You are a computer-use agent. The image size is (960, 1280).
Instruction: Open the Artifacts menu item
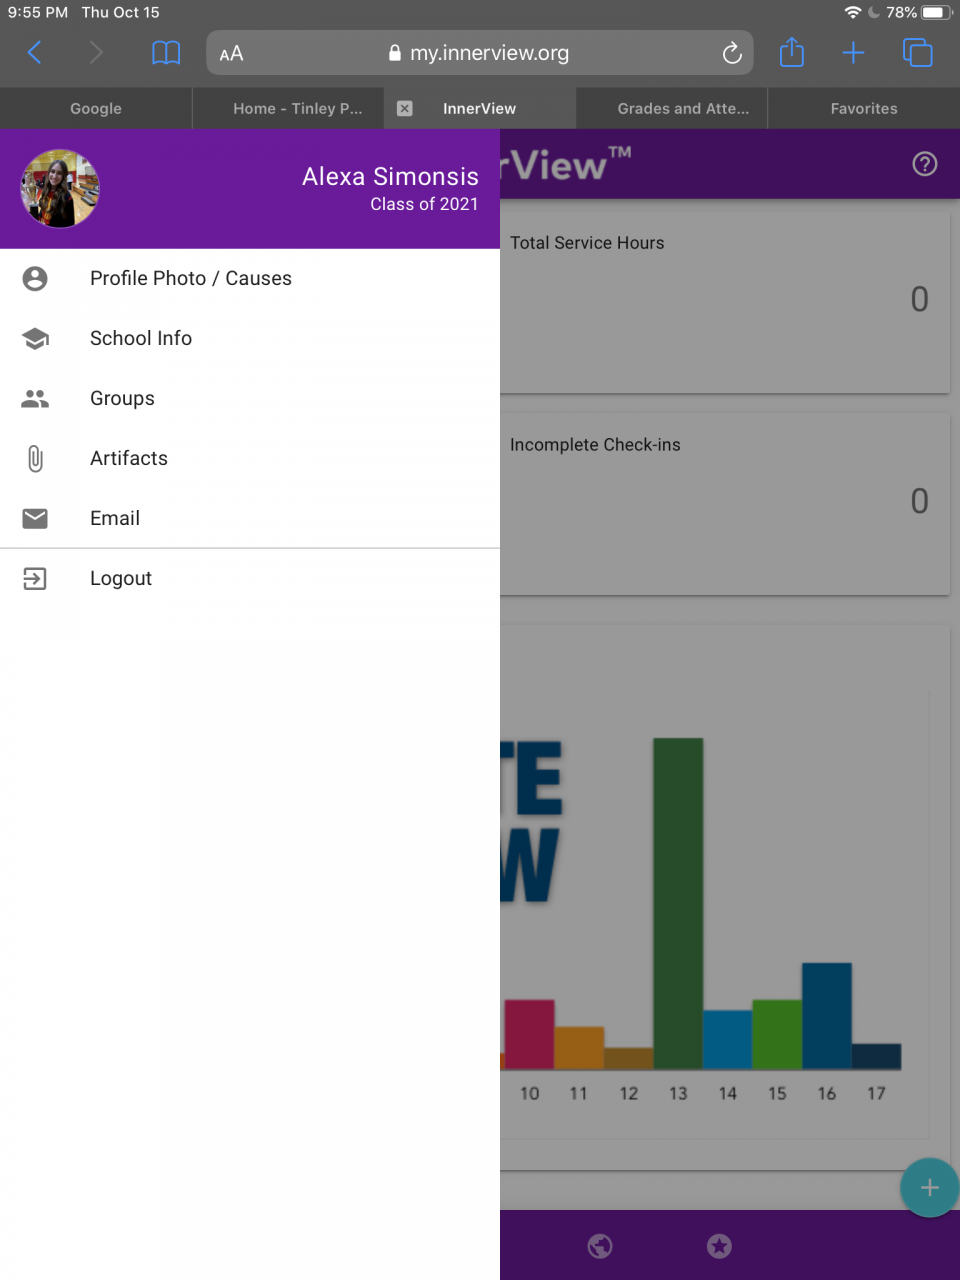click(x=250, y=458)
